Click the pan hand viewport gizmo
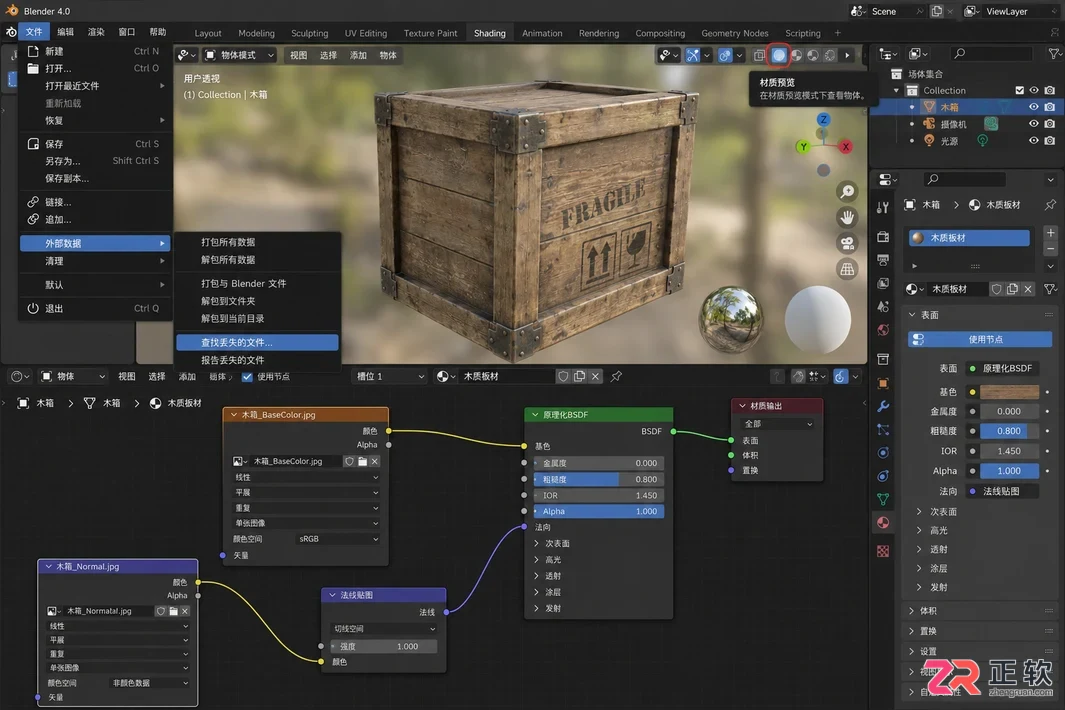The width and height of the screenshot is (1065, 710). (847, 217)
